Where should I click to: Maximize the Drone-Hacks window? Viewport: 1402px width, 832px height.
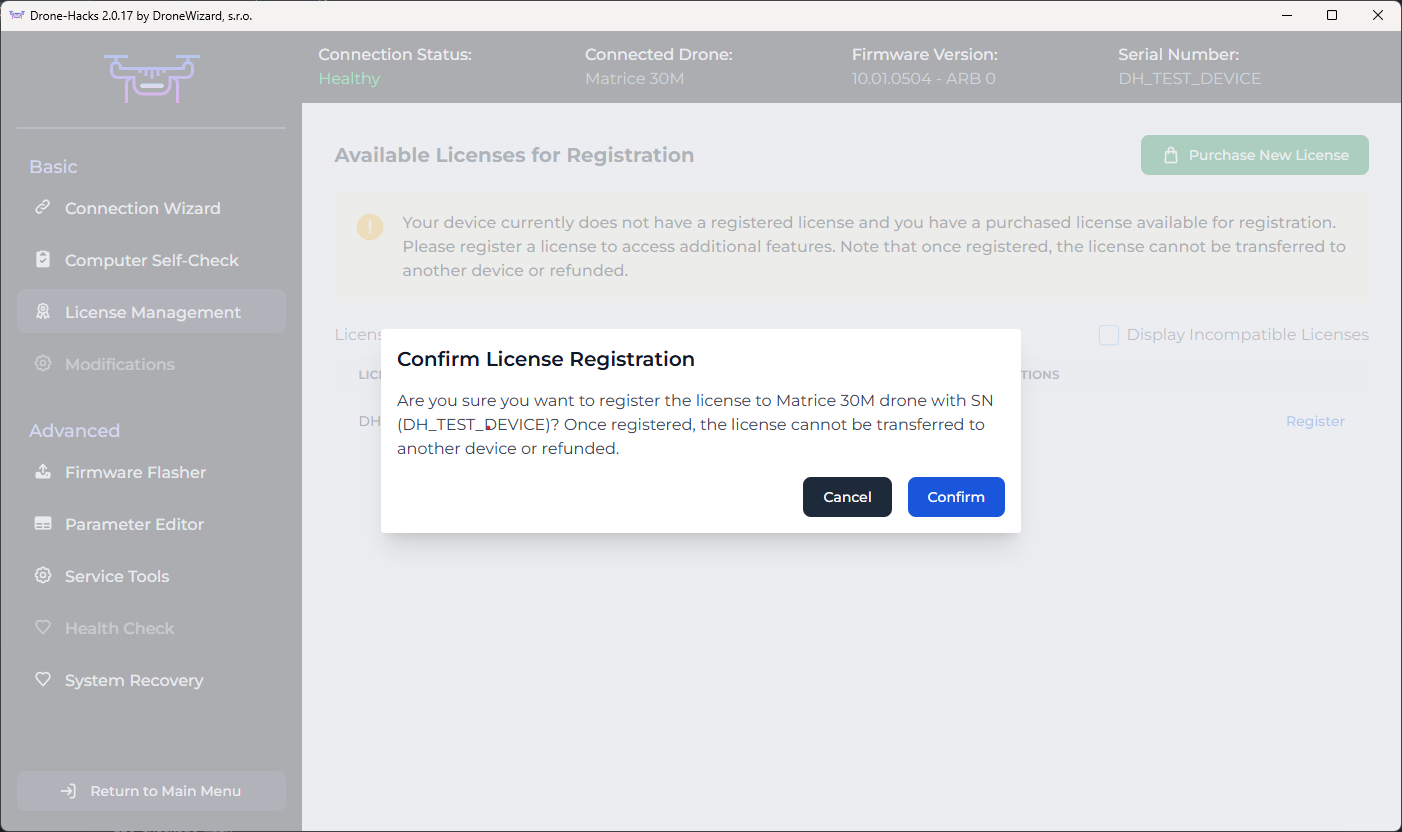tap(1332, 15)
